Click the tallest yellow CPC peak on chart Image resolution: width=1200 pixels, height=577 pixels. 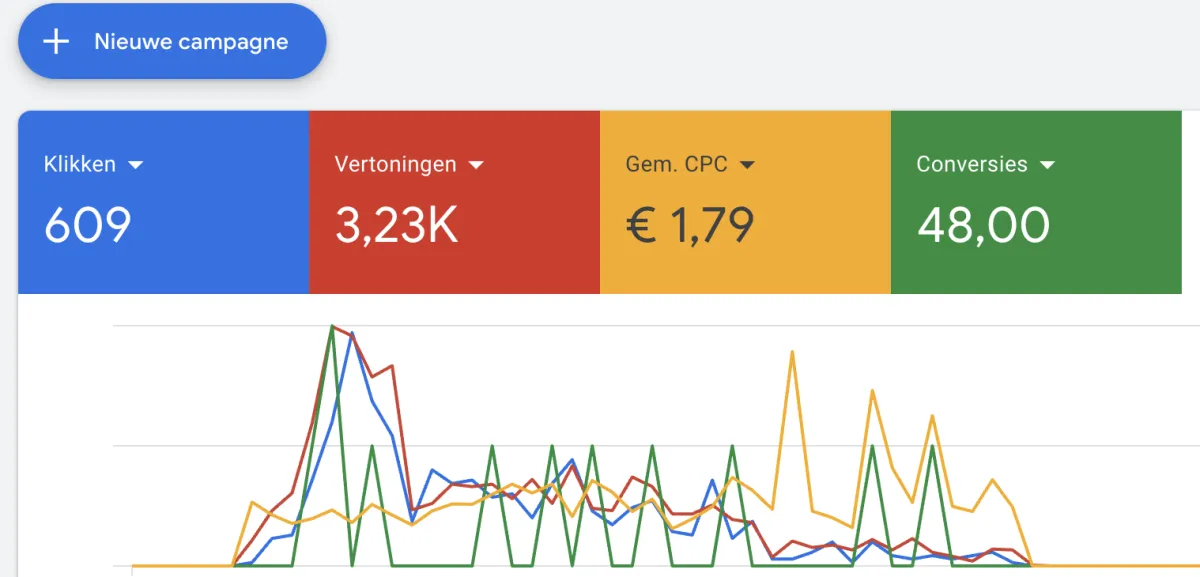pos(792,352)
